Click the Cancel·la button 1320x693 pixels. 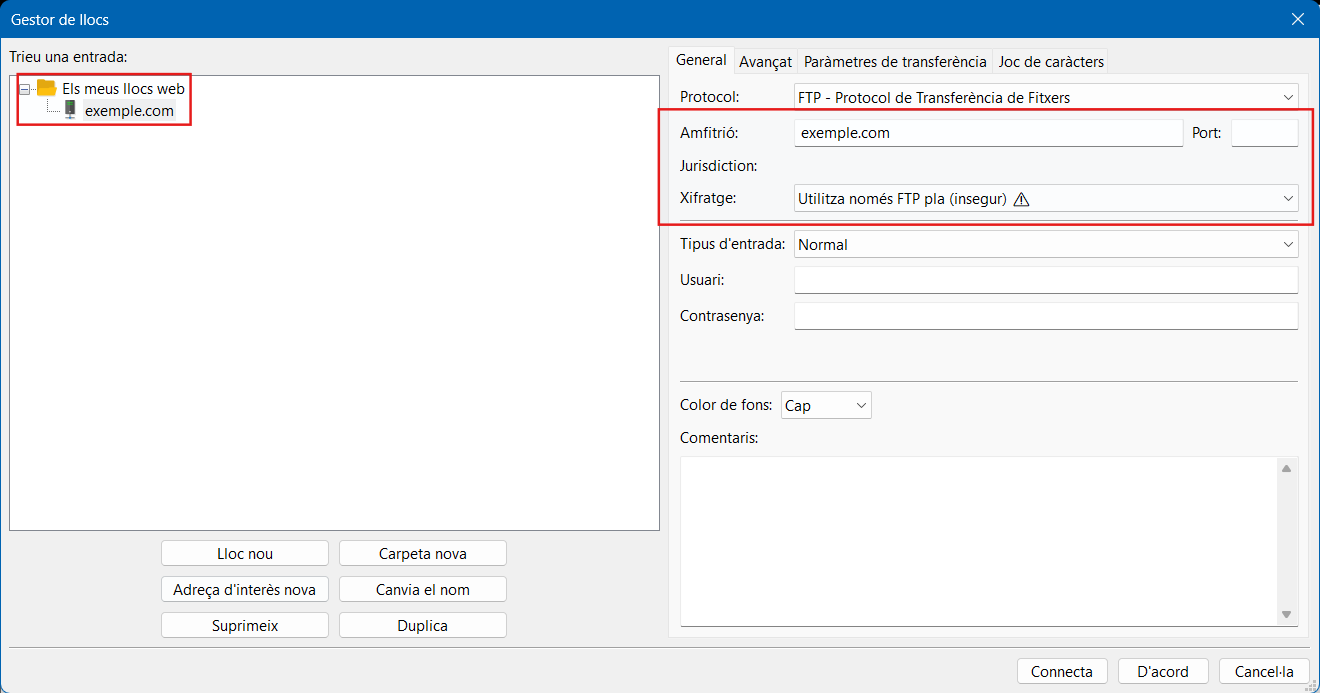pyautogui.click(x=1264, y=671)
